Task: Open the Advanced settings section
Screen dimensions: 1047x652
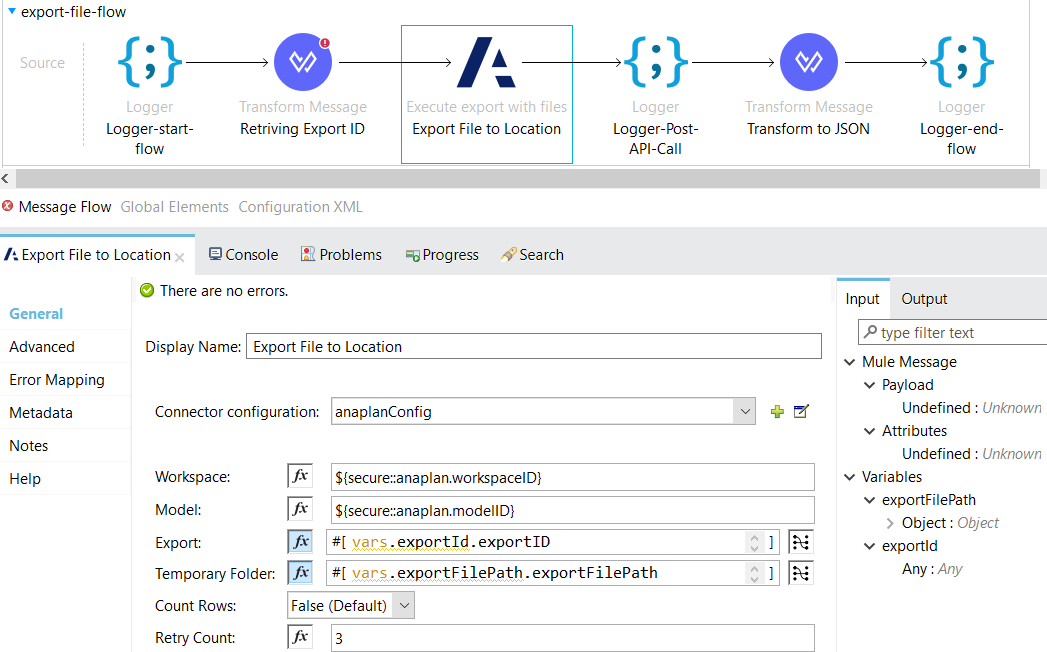Action: (41, 347)
